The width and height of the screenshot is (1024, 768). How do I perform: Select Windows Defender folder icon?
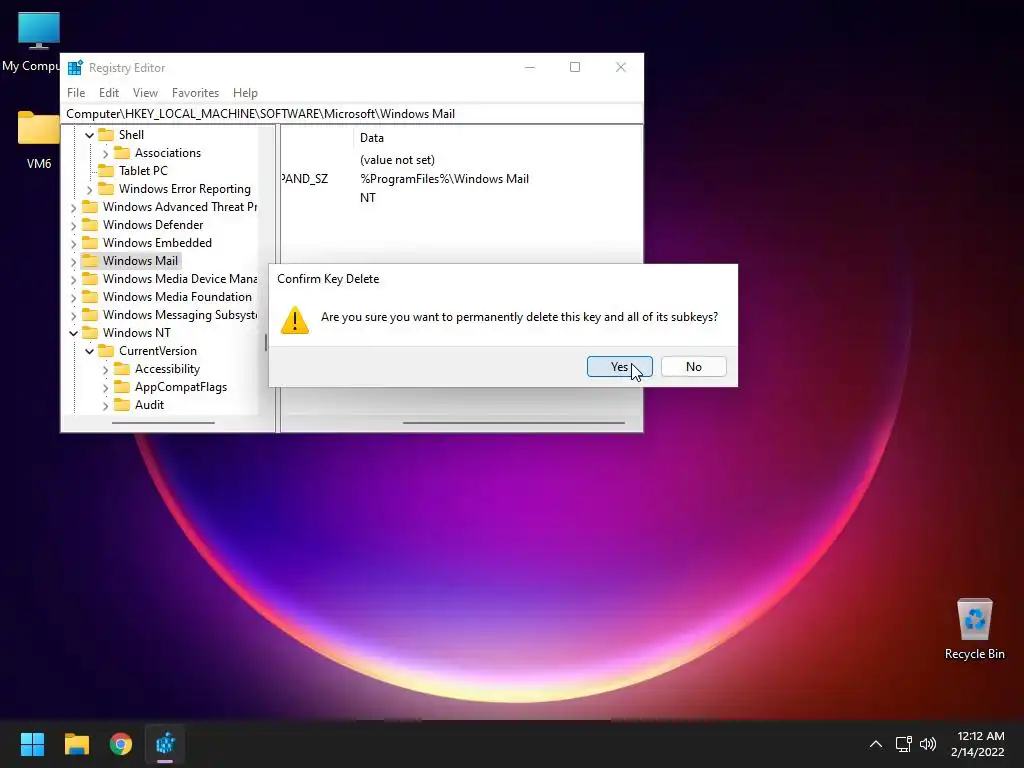click(x=90, y=225)
